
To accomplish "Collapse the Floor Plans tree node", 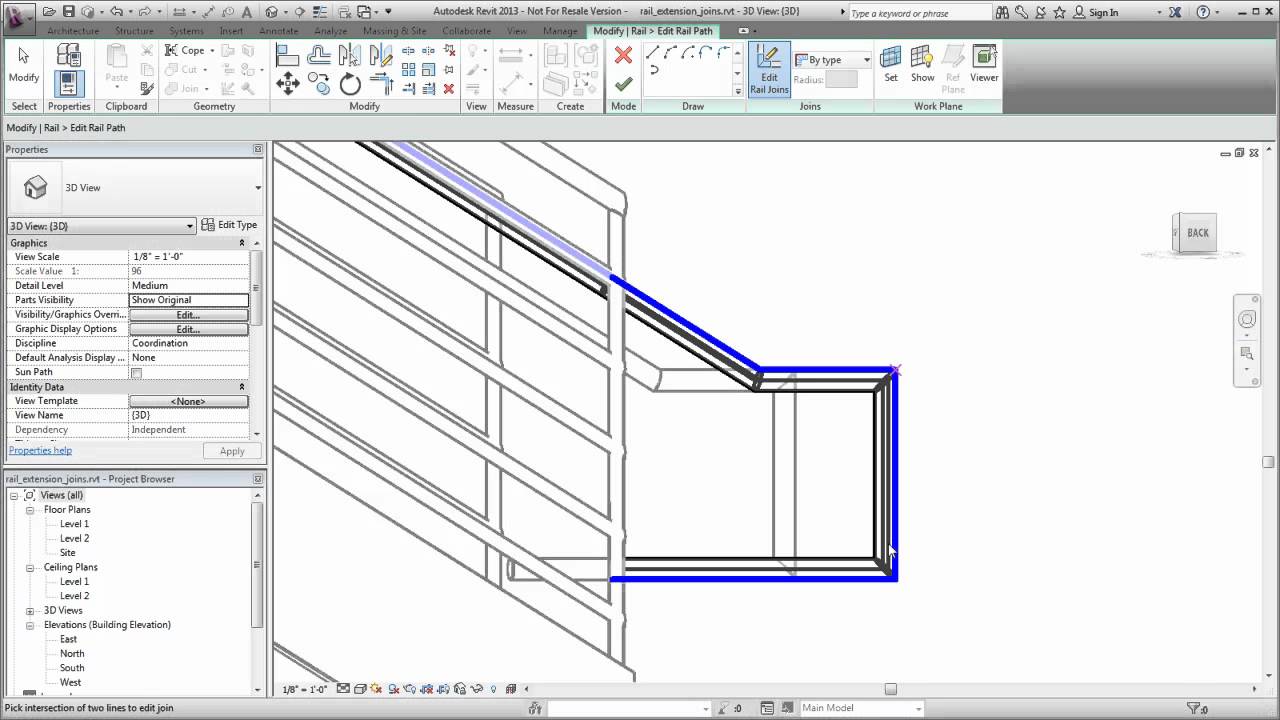I will coord(30,510).
